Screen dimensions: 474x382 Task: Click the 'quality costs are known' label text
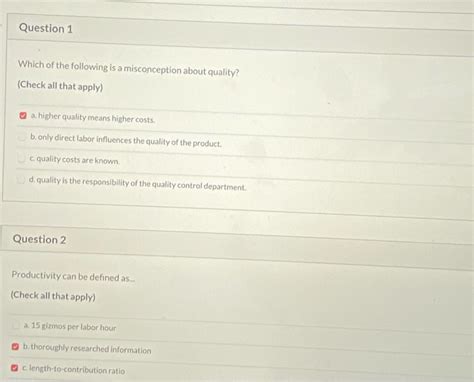tap(74, 160)
